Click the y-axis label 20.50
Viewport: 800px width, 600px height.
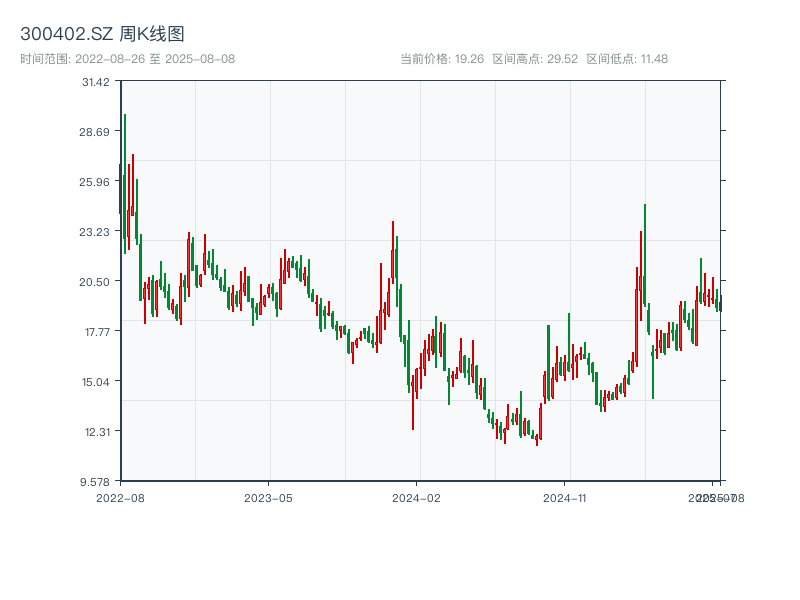94,282
